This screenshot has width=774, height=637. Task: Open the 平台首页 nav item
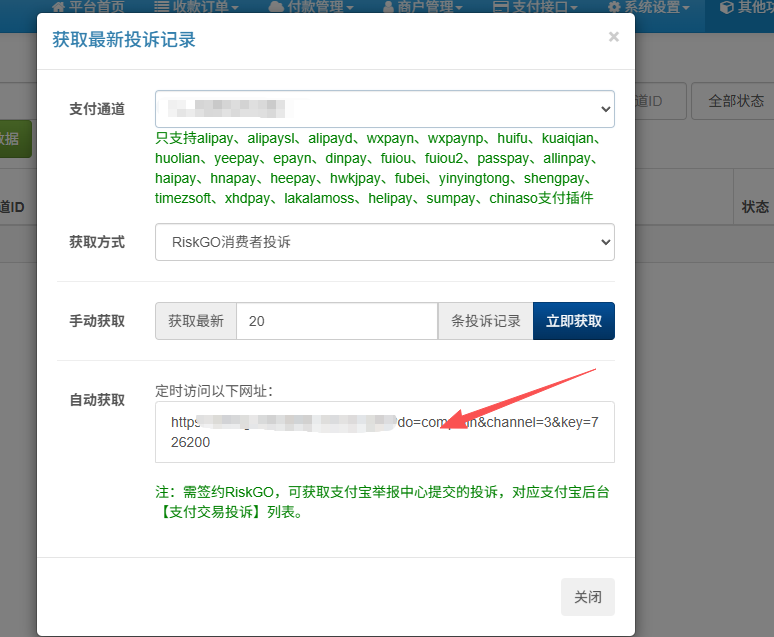[x=96, y=7]
